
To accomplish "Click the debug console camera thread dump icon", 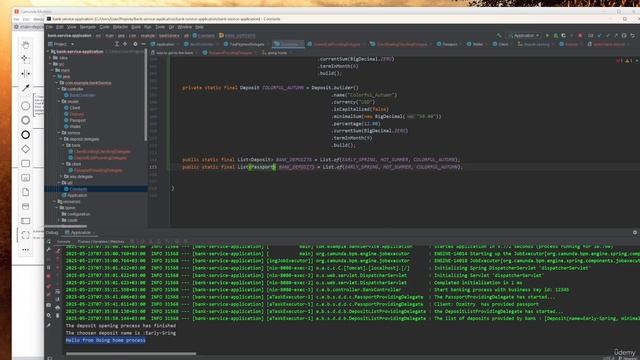I will point(49,305).
